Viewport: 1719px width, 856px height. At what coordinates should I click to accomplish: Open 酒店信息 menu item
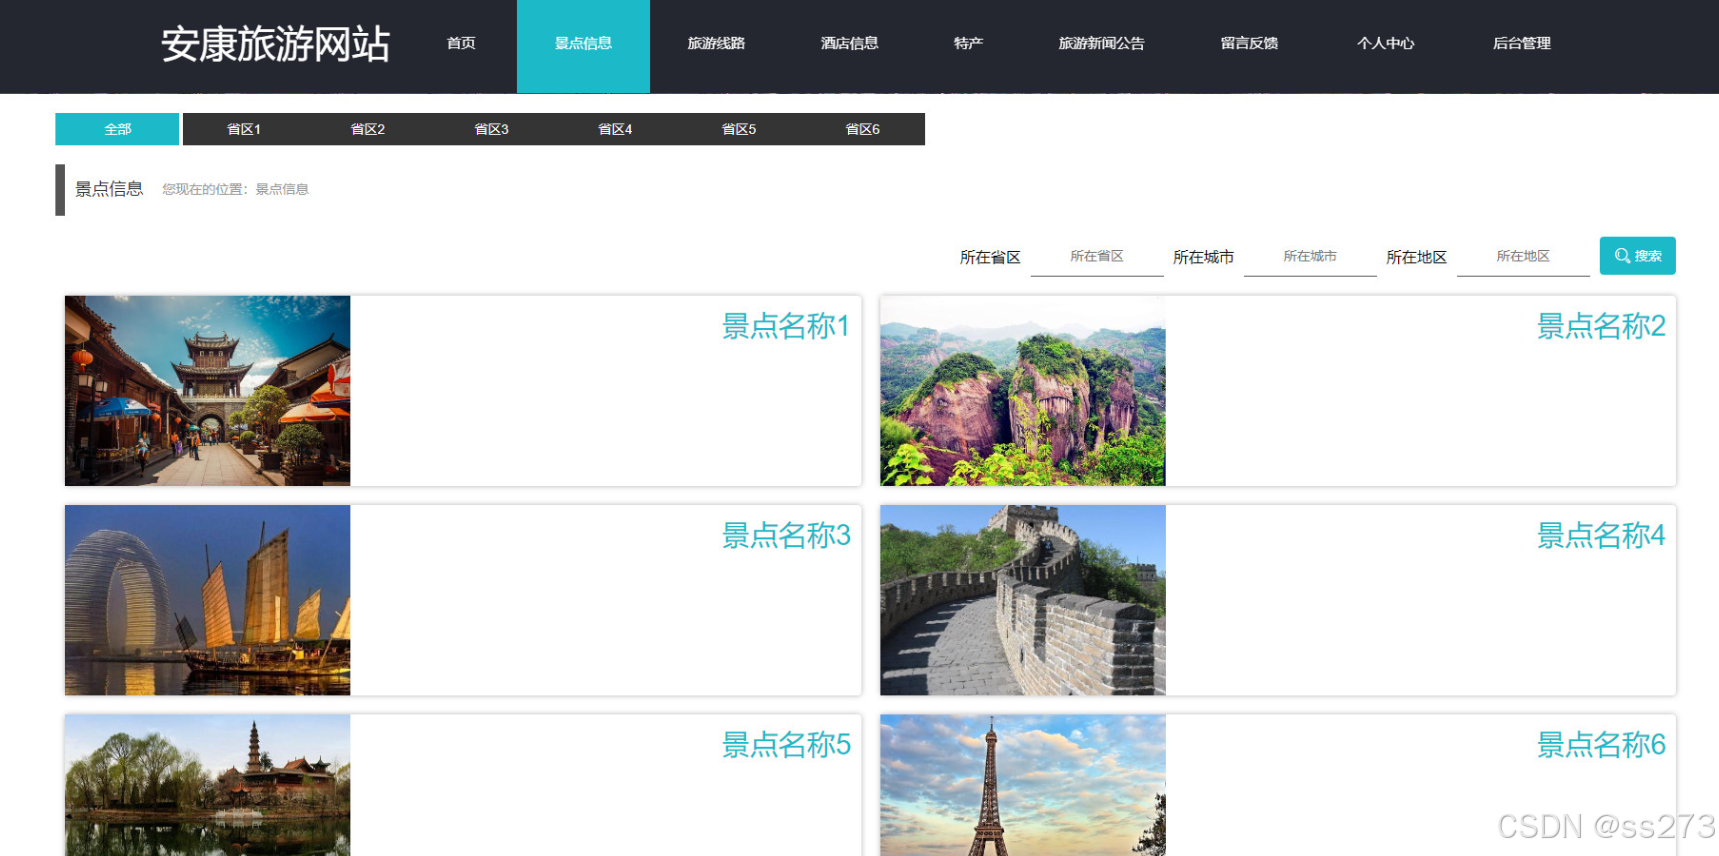pyautogui.click(x=849, y=43)
